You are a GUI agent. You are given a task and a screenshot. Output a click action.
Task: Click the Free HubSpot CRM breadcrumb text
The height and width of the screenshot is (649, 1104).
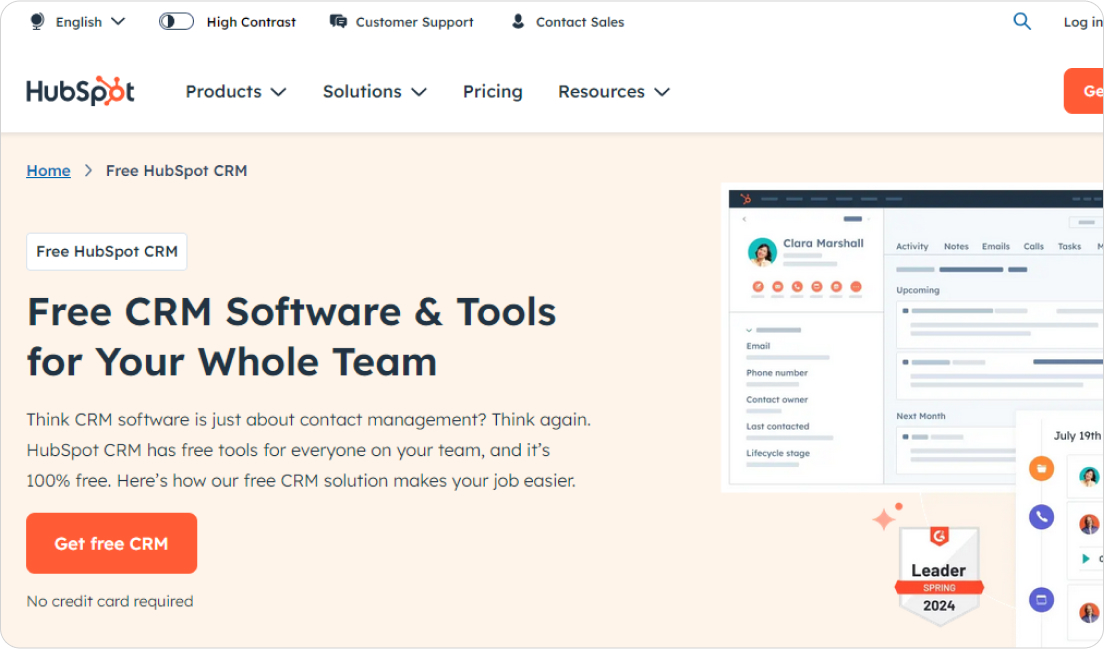point(177,170)
